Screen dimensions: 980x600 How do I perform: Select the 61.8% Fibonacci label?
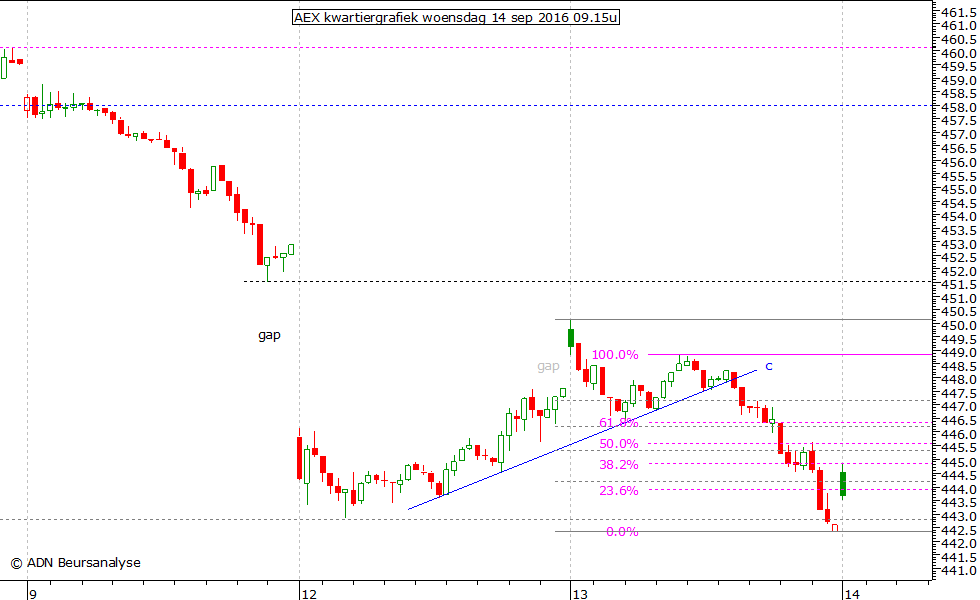[x=619, y=423]
